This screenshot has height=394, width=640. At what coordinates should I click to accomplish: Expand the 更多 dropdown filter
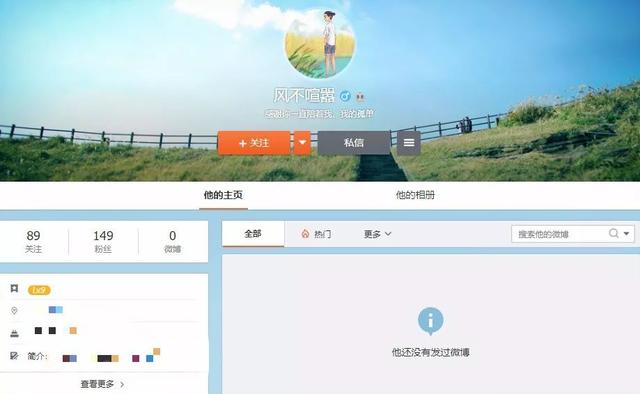click(x=378, y=234)
